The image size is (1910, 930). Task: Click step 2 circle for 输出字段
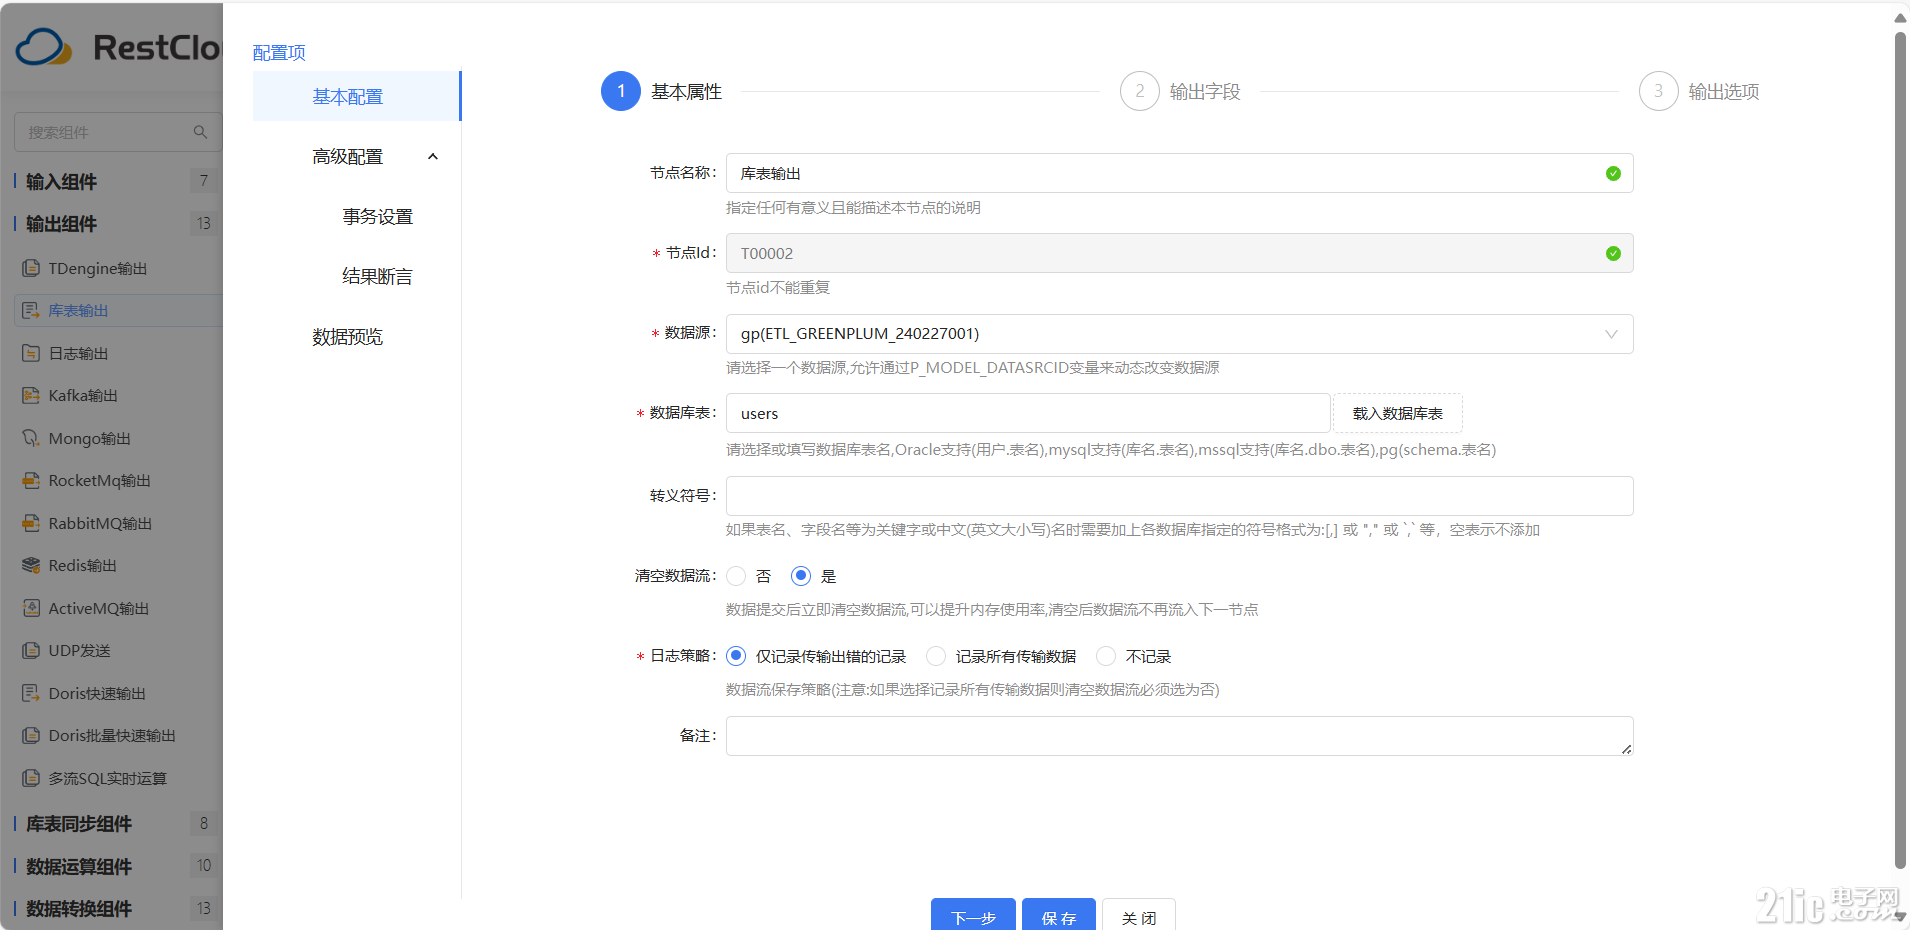pyautogui.click(x=1139, y=91)
